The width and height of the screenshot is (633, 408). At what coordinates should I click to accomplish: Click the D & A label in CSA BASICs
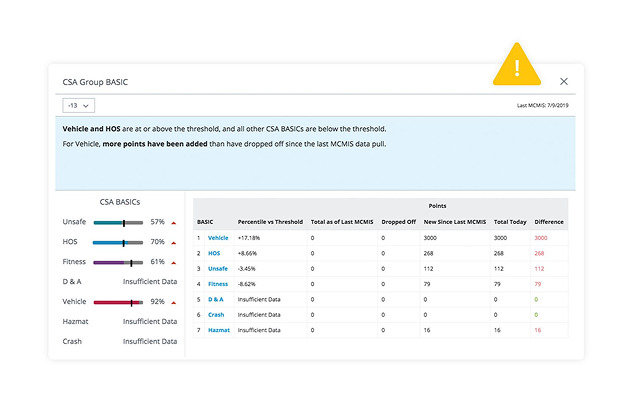click(x=72, y=282)
